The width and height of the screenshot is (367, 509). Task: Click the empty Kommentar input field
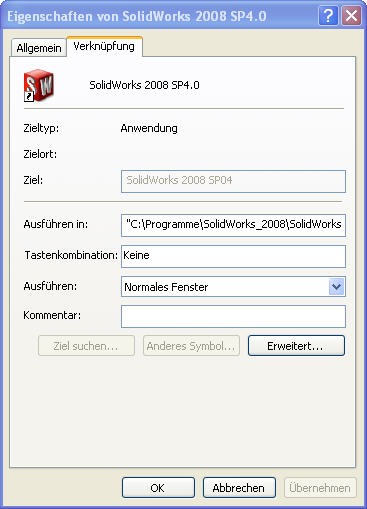coord(233,316)
